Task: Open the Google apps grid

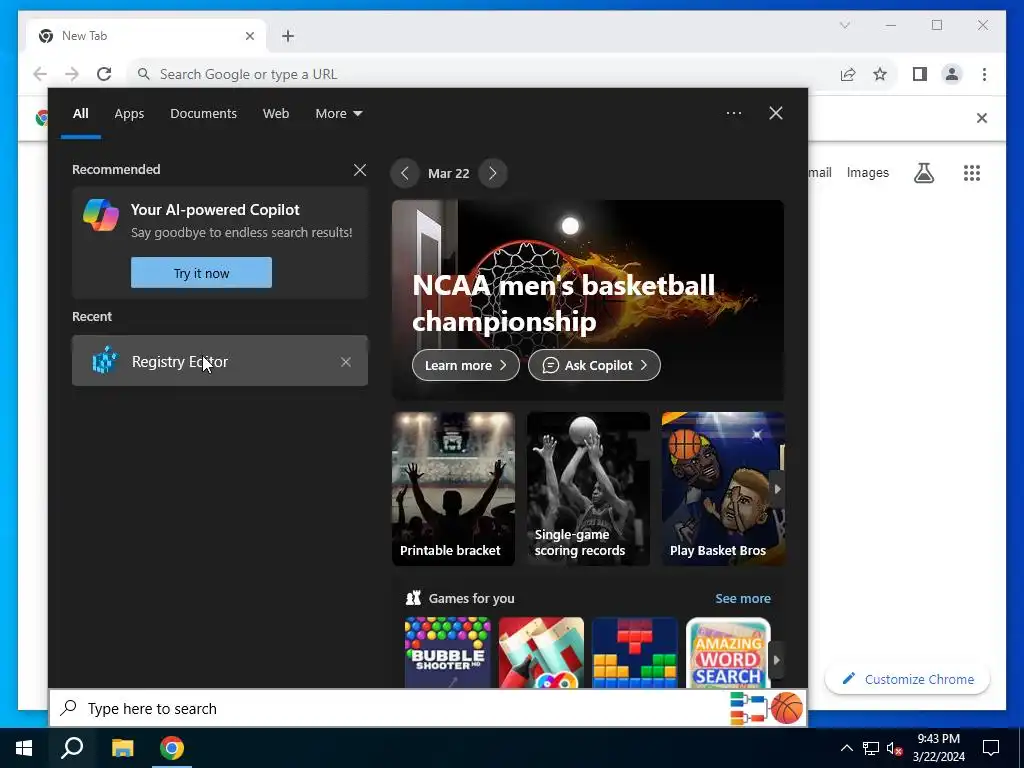Action: (972, 173)
